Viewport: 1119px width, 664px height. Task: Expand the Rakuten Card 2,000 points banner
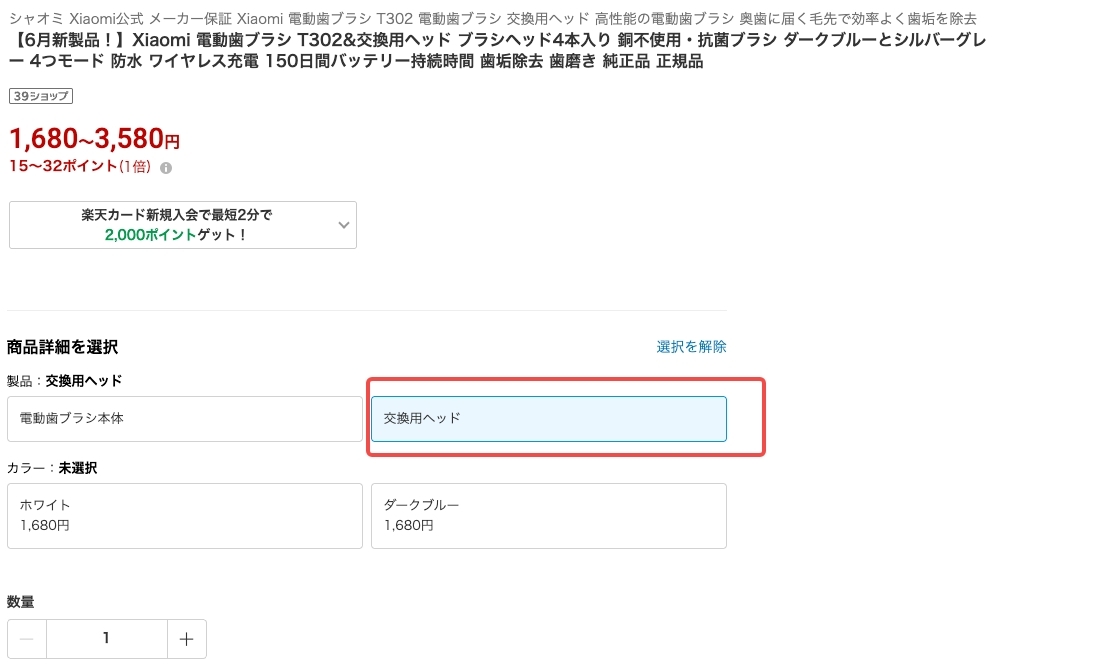click(x=183, y=225)
